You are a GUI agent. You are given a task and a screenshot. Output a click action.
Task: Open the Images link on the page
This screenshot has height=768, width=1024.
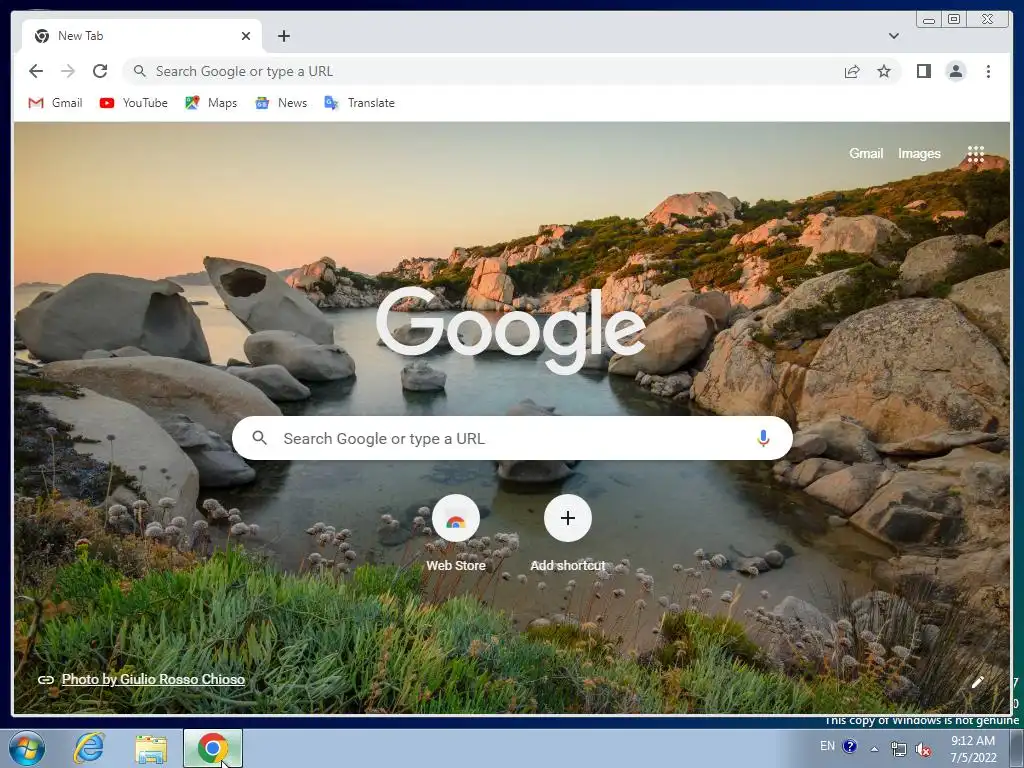pos(919,153)
